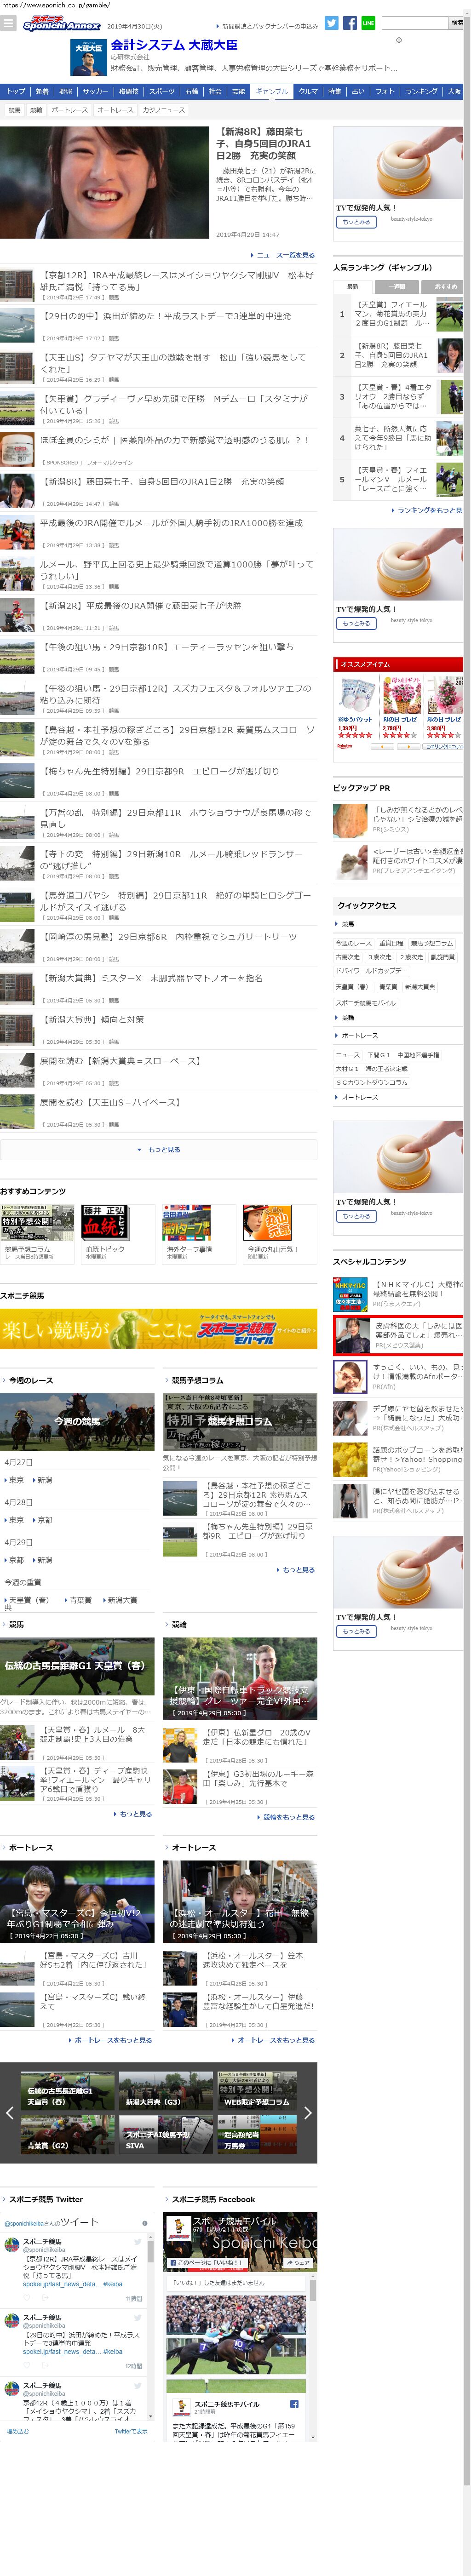Select the ボートレース sub-navigation item
This screenshot has height=2576, width=471.
(x=70, y=110)
